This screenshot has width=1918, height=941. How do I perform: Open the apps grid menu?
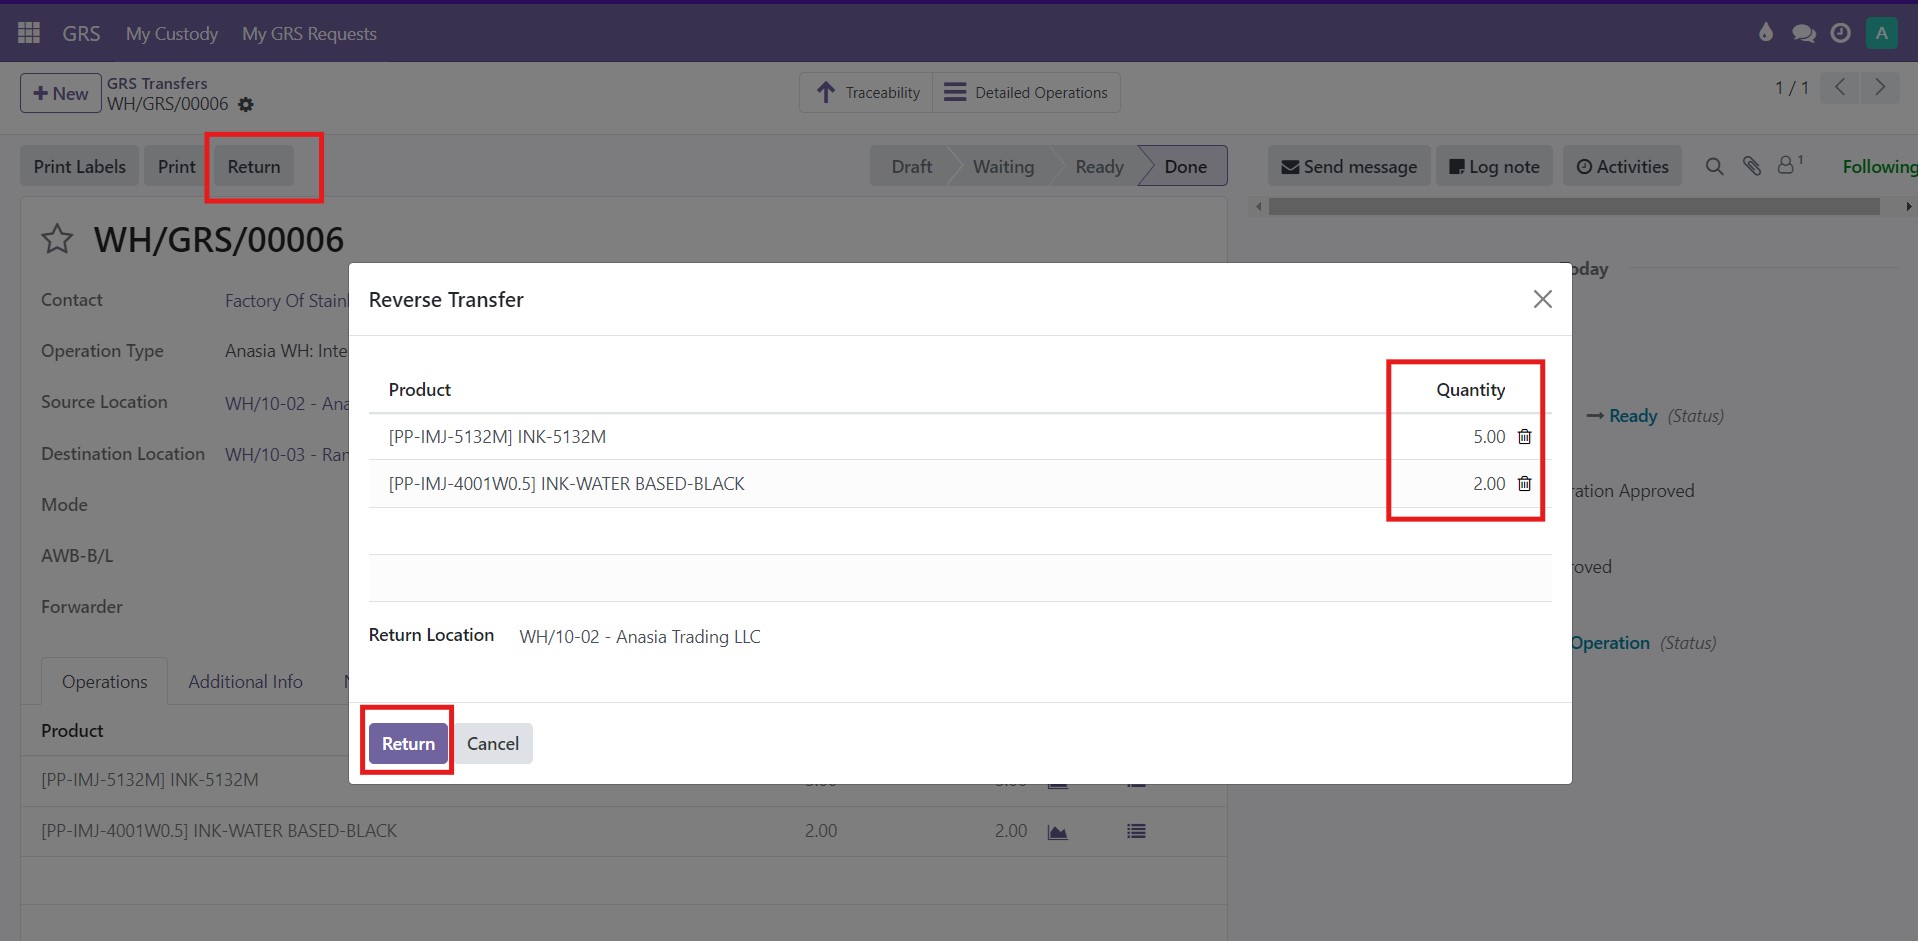[x=29, y=33]
